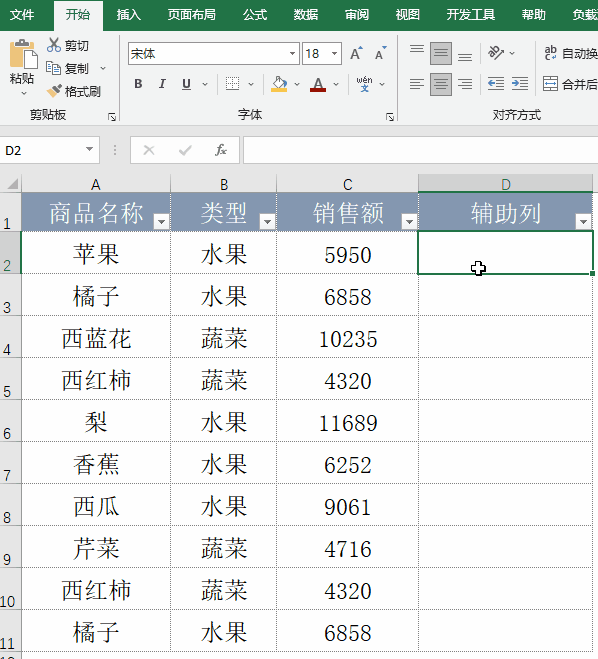Decrease font size with small A

point(380,53)
